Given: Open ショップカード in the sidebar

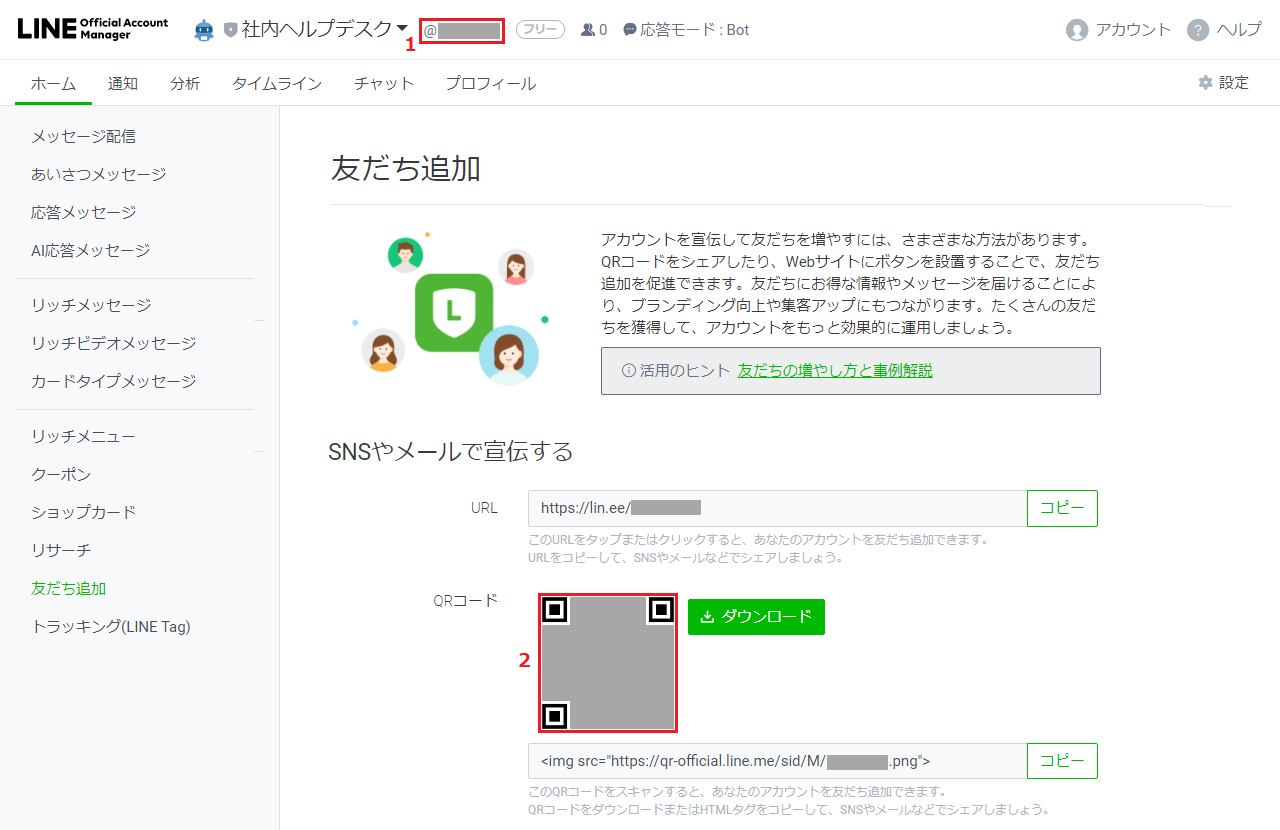Looking at the screenshot, I should pos(83,512).
